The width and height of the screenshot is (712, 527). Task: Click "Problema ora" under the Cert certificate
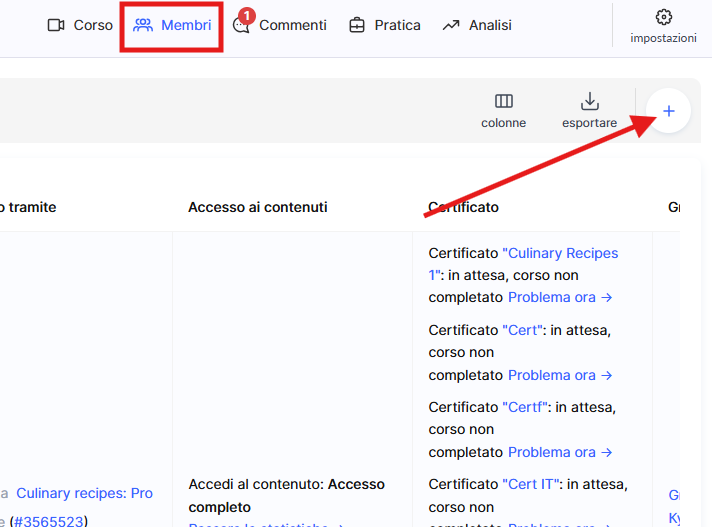(x=560, y=375)
